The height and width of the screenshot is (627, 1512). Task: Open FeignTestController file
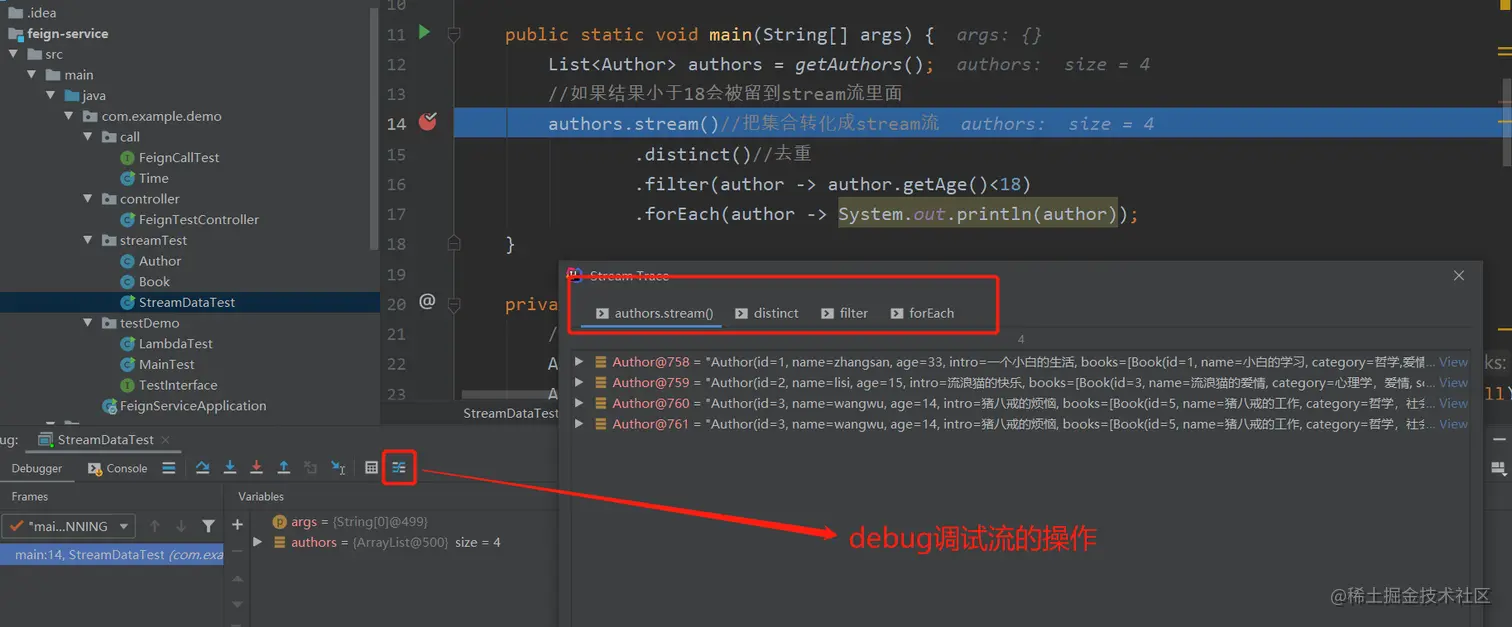[x=199, y=219]
